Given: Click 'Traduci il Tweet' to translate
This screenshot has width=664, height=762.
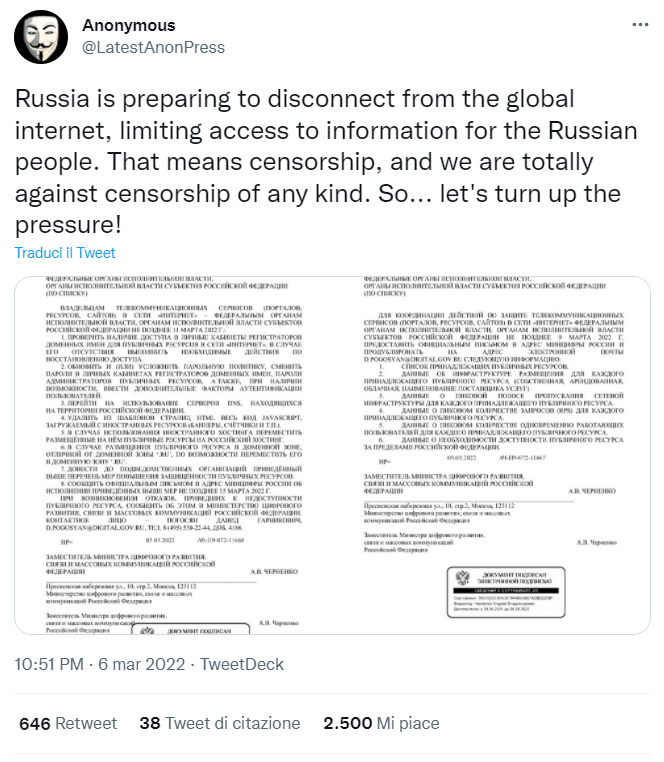Looking at the screenshot, I should tap(65, 253).
